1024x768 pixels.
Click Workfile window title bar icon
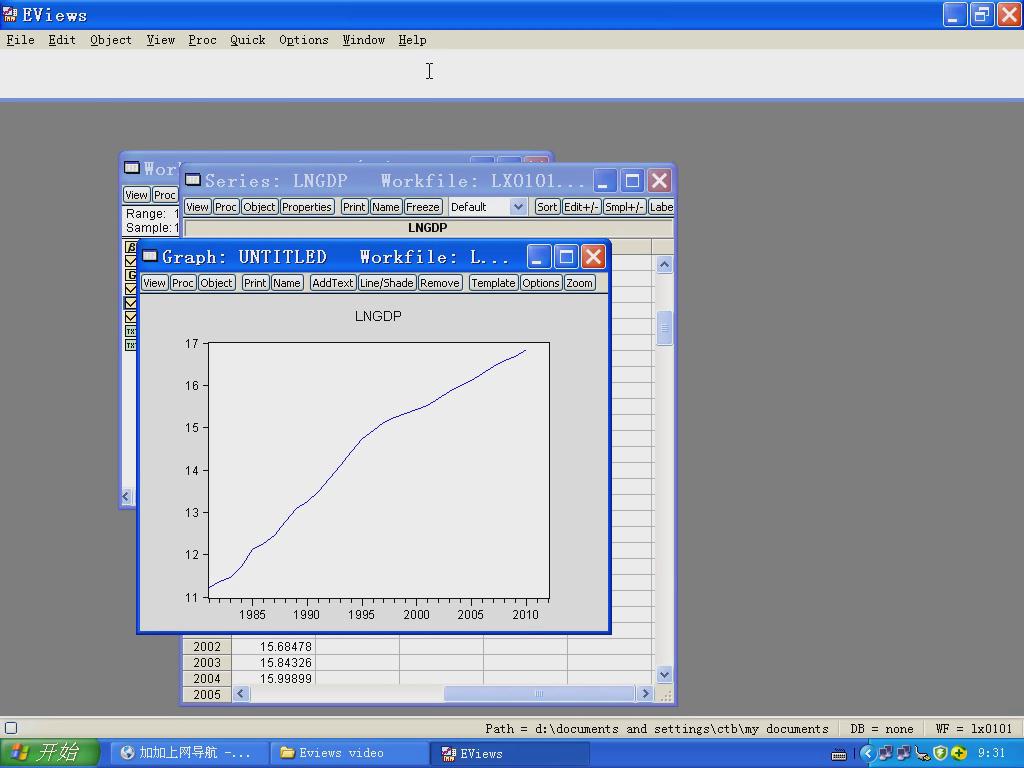(x=131, y=168)
